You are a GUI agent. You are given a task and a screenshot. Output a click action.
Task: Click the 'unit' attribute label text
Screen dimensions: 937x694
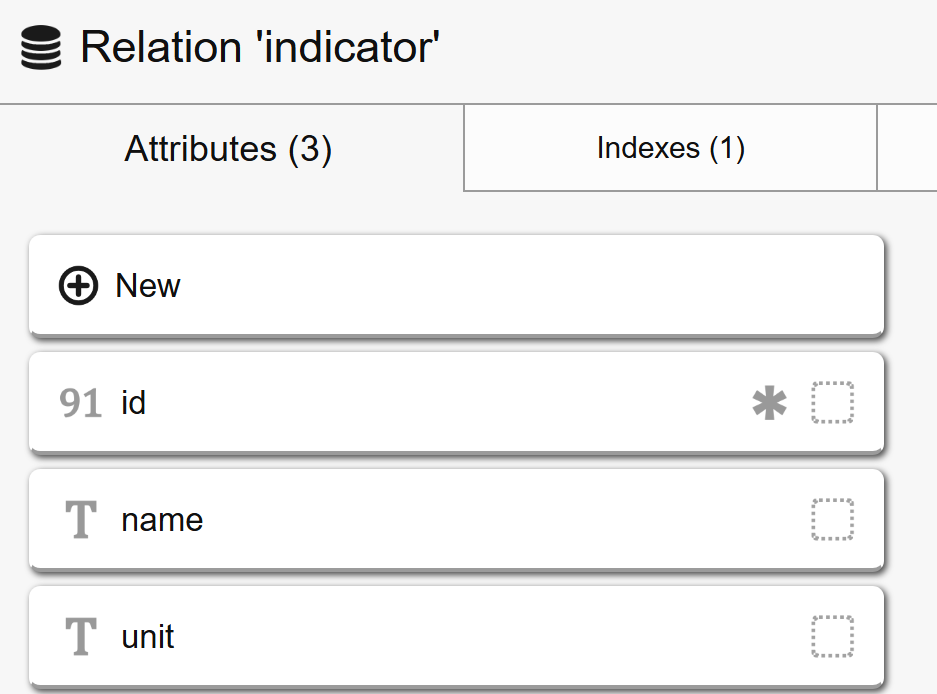coord(148,637)
